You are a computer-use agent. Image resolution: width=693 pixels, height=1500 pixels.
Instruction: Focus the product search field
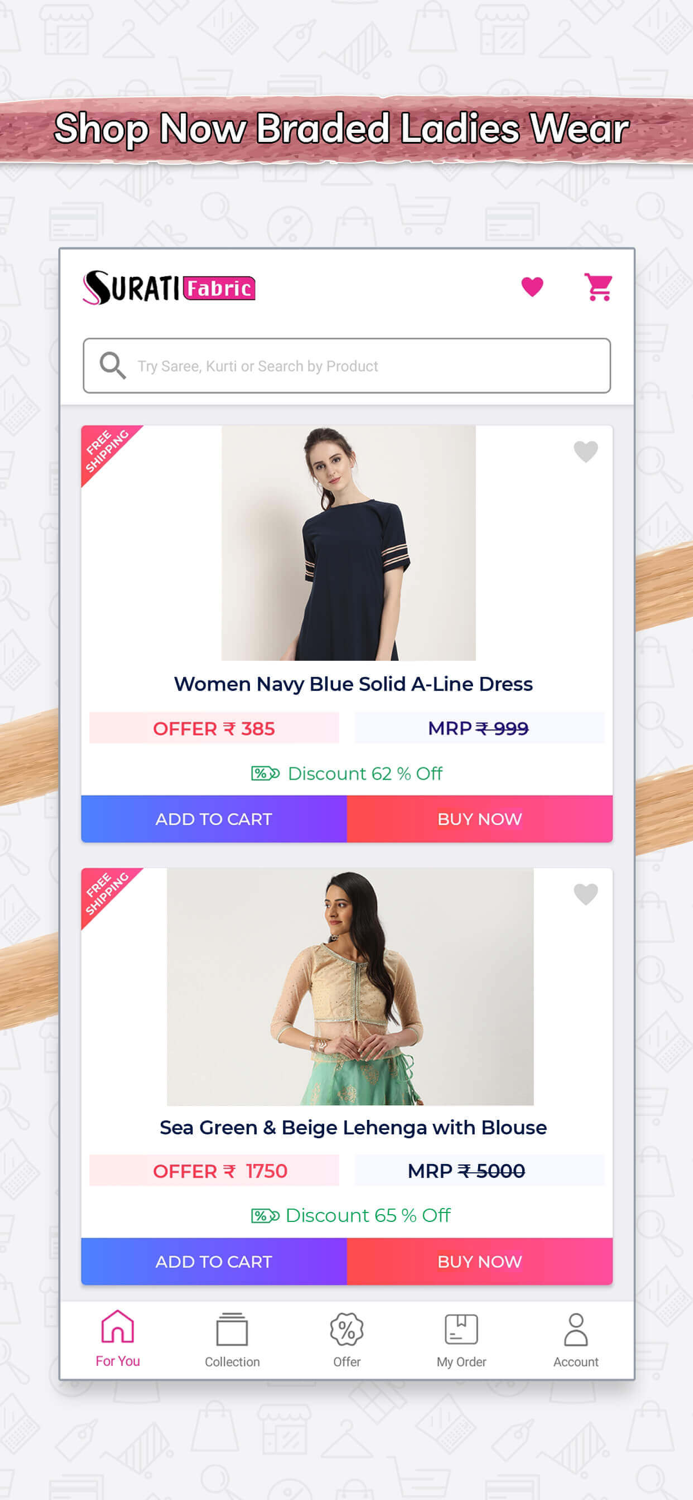pyautogui.click(x=347, y=366)
